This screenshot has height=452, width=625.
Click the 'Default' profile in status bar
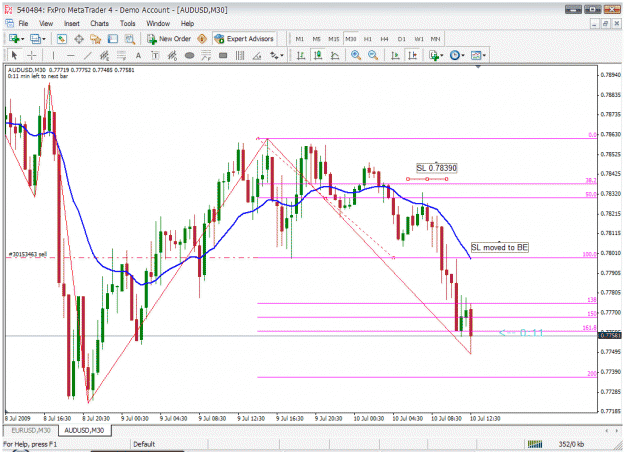(144, 444)
